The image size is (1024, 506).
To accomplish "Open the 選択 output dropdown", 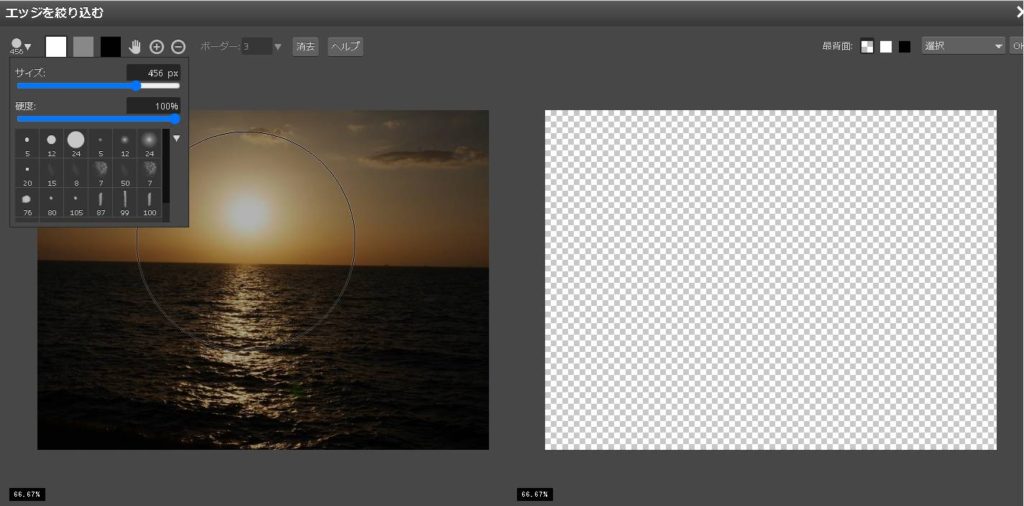I will click(963, 46).
